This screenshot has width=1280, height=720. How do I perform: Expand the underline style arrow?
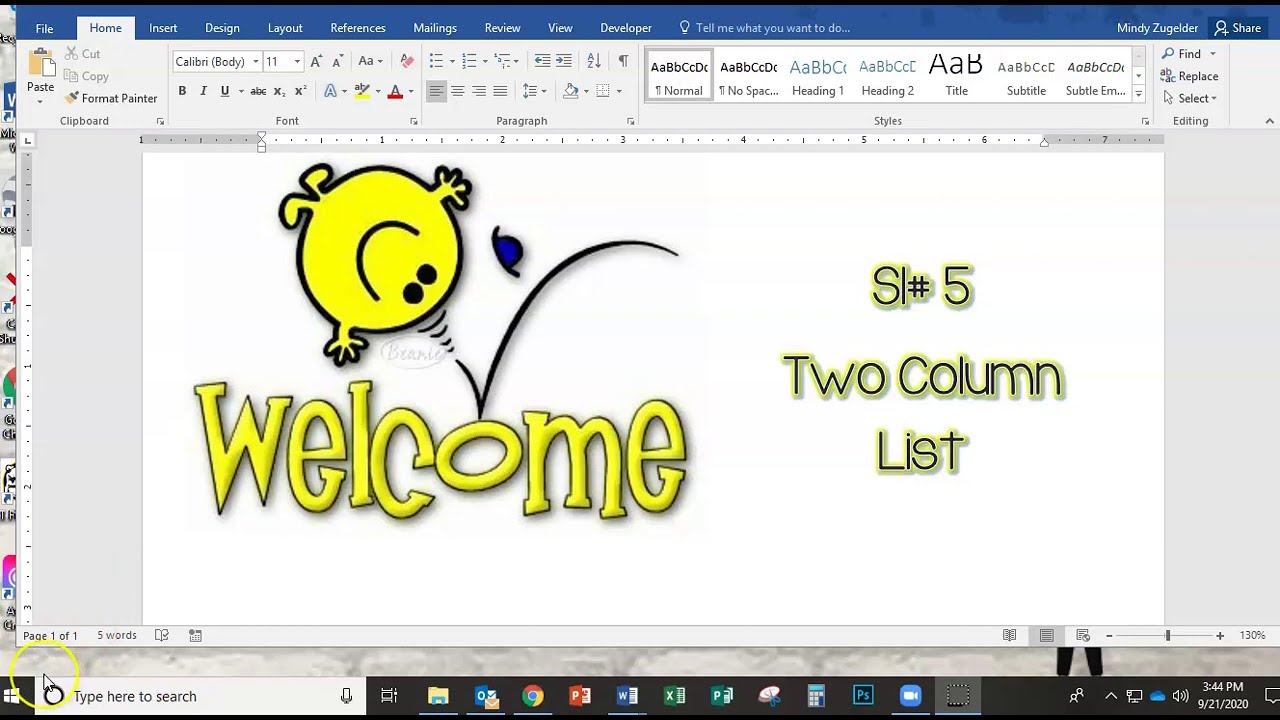[x=240, y=91]
